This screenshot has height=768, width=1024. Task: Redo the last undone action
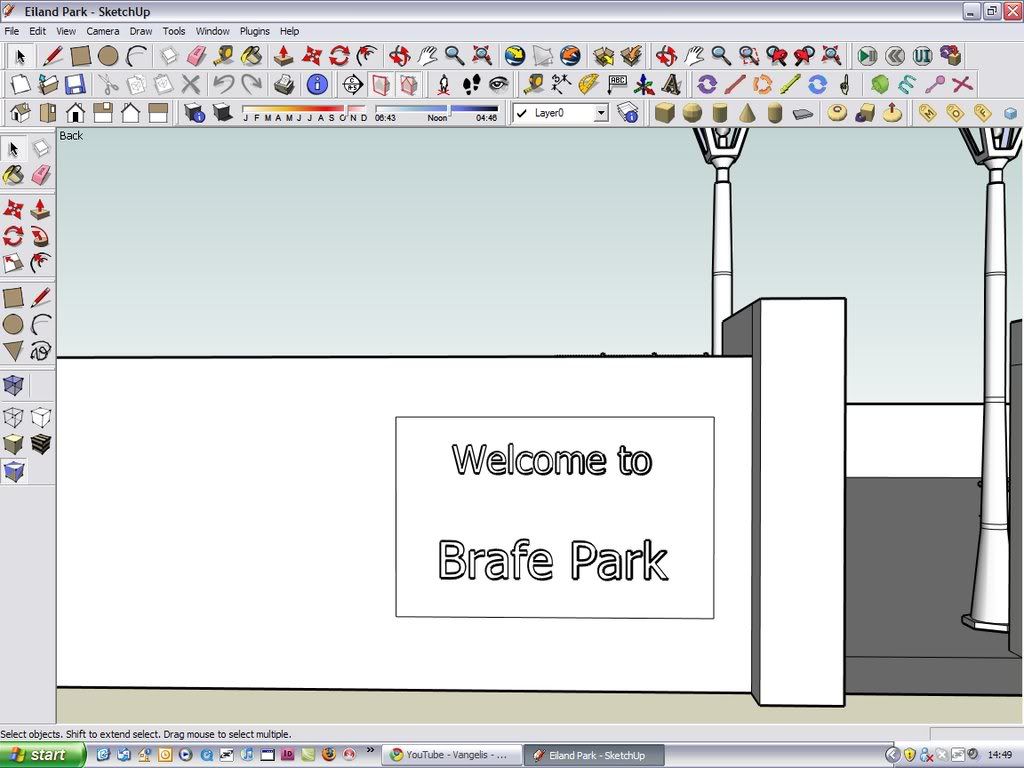click(x=251, y=84)
